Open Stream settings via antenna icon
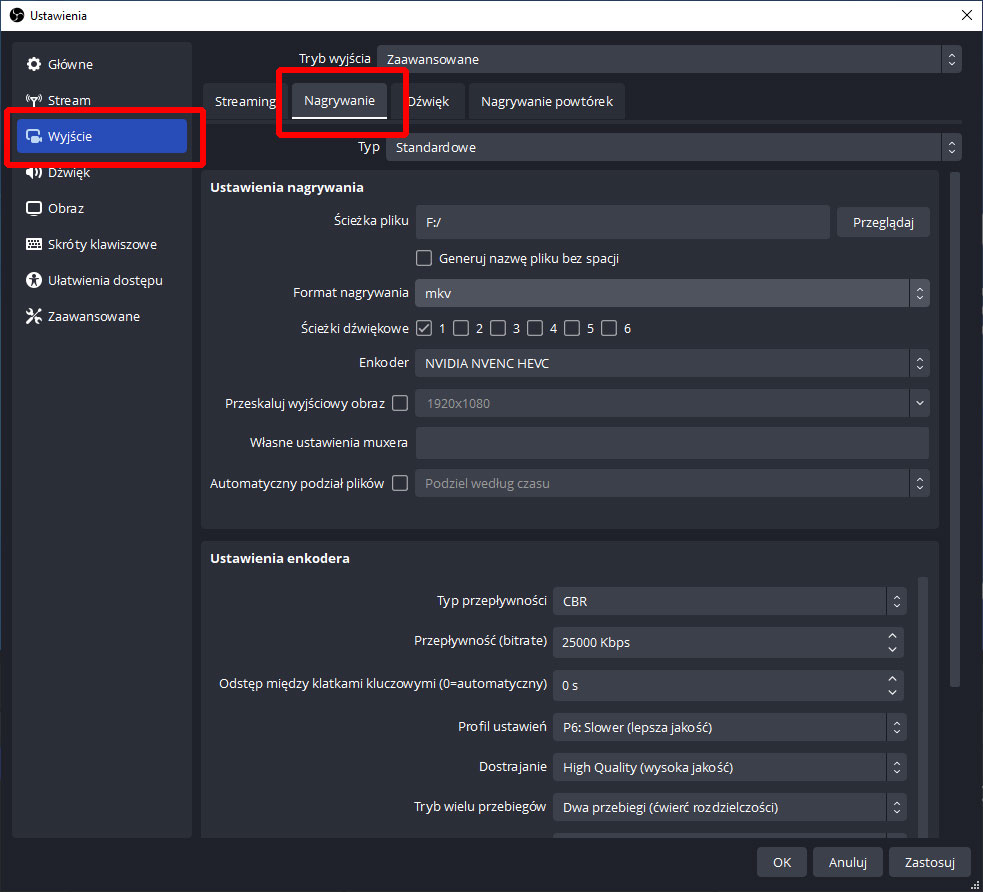Viewport: 983px width, 892px height. click(34, 101)
